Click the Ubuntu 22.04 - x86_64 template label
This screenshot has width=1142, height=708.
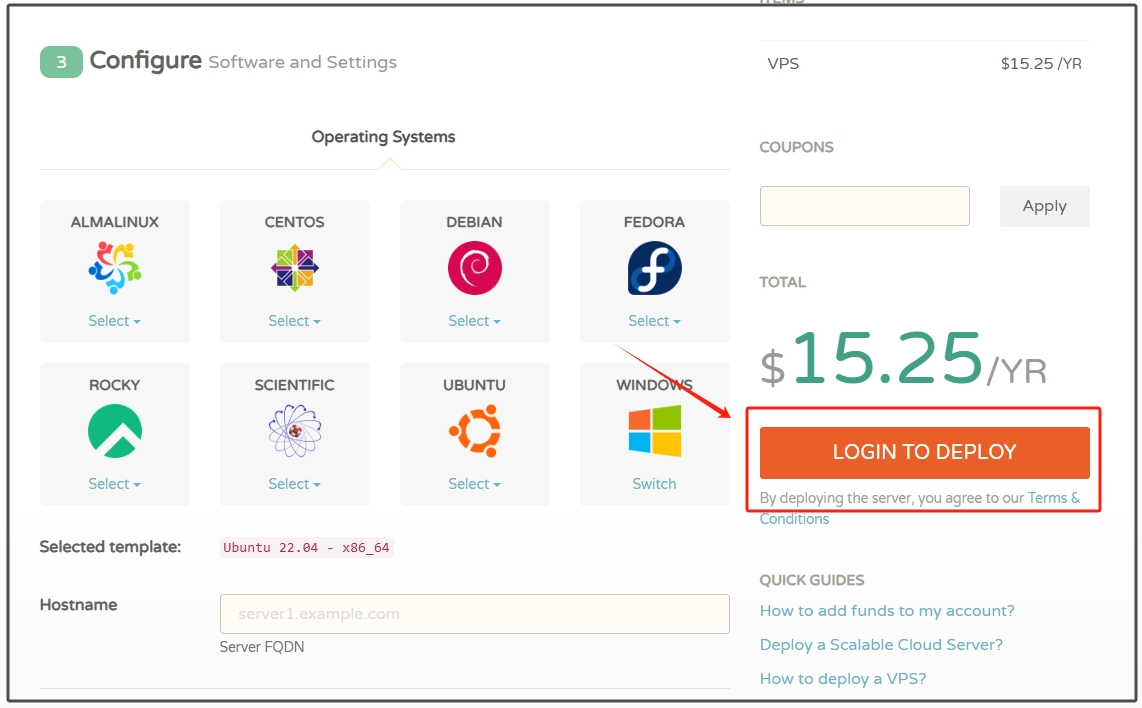307,548
